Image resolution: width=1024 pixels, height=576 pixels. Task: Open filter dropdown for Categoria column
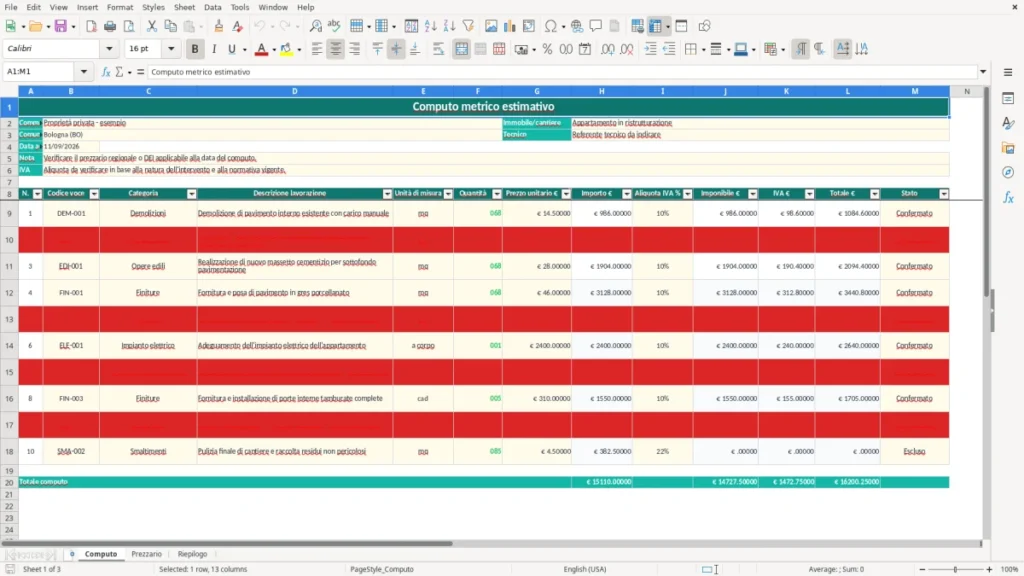pos(191,194)
